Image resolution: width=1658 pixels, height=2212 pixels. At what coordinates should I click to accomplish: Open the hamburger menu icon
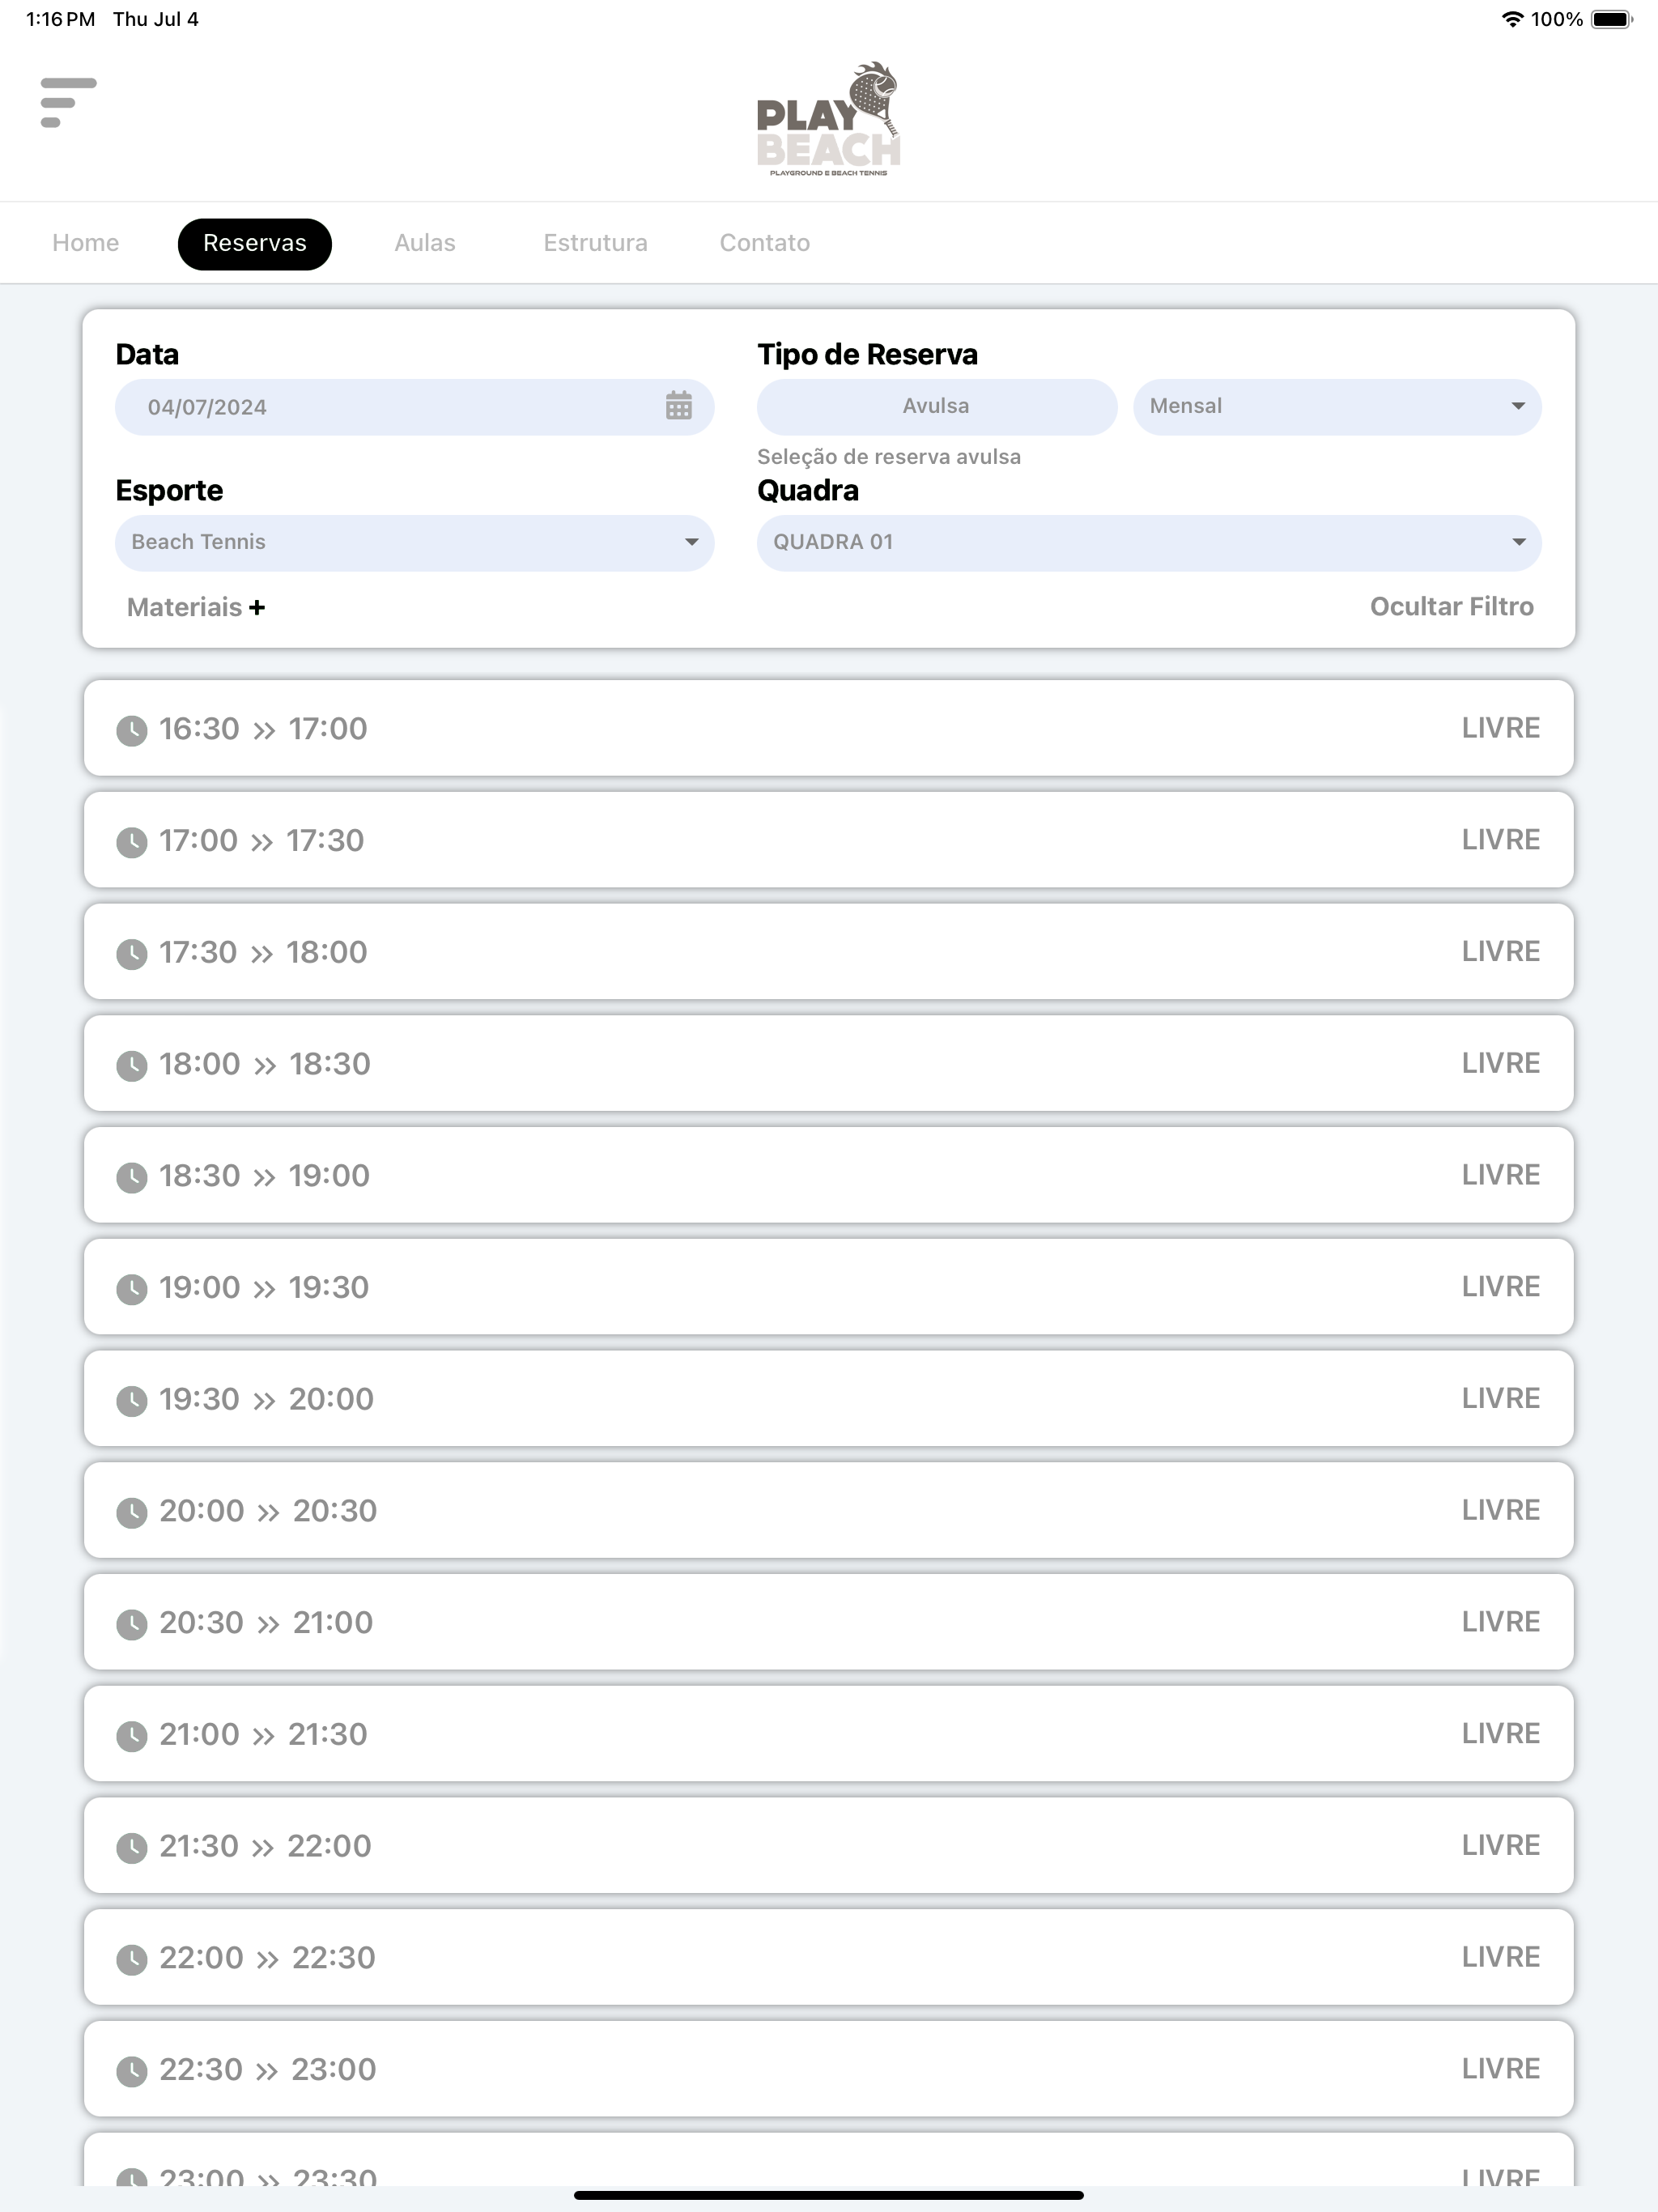point(68,102)
